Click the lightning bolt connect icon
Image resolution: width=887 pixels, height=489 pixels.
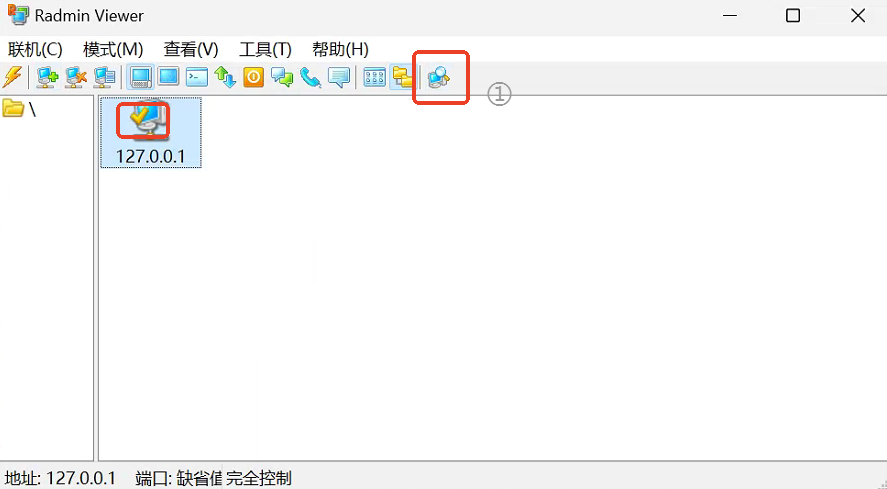(12, 77)
